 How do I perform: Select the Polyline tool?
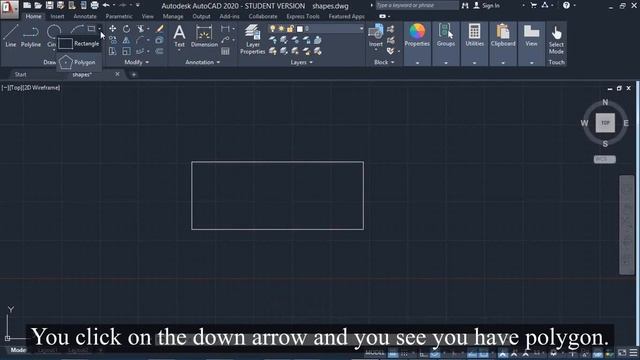[x=31, y=36]
